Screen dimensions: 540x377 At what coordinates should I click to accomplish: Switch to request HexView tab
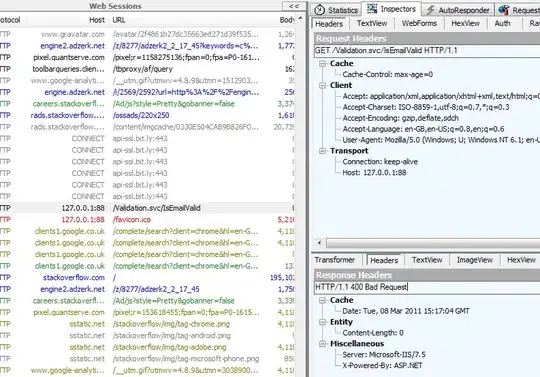[x=465, y=23]
